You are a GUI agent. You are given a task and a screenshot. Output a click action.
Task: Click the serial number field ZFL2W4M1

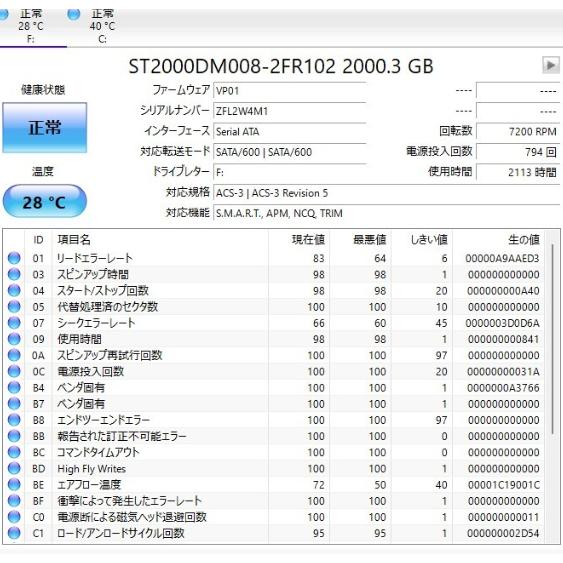(289, 111)
